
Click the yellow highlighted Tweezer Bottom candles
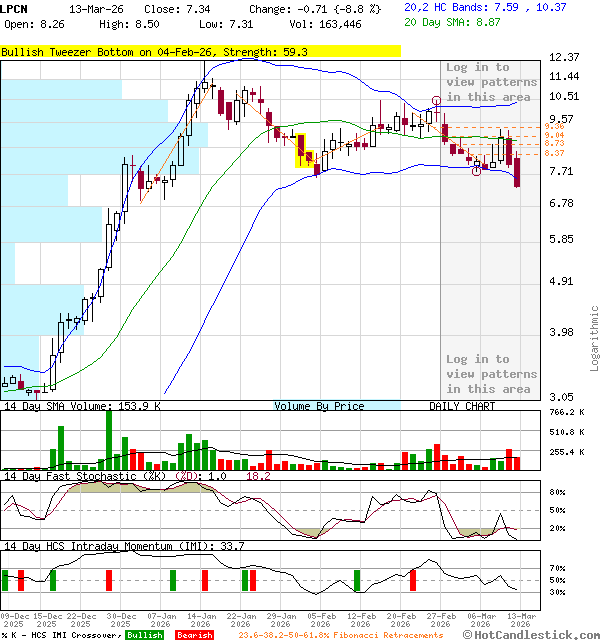coord(305,150)
